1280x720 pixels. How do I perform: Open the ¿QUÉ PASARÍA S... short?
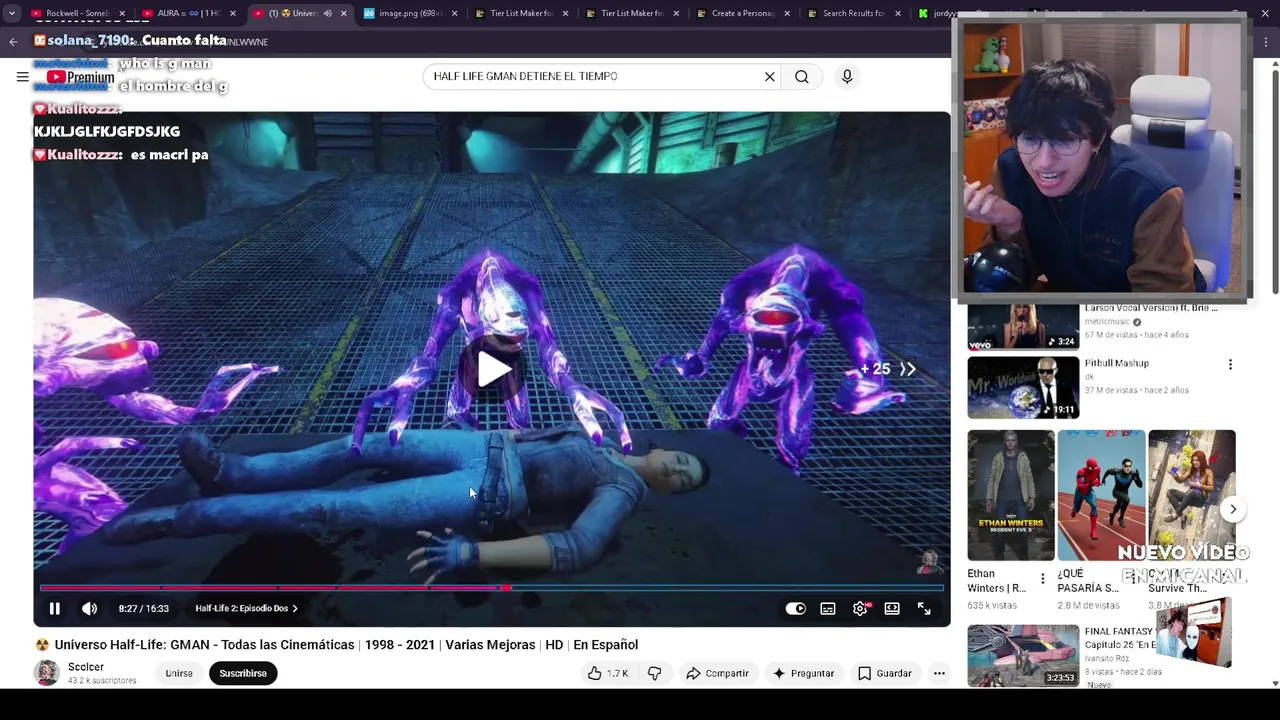1101,495
